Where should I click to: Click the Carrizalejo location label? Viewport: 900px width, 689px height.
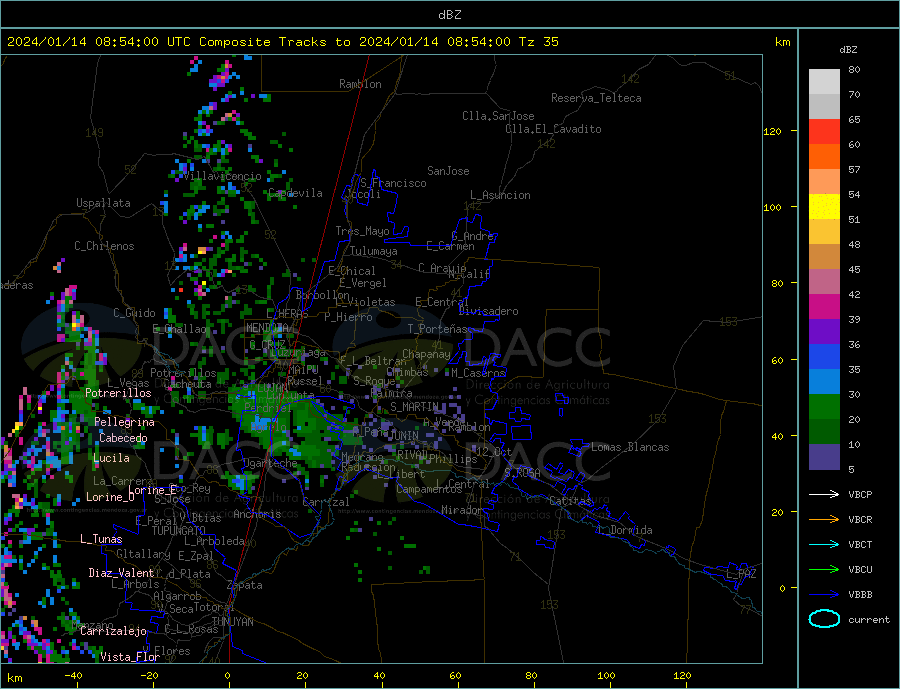[x=114, y=631]
